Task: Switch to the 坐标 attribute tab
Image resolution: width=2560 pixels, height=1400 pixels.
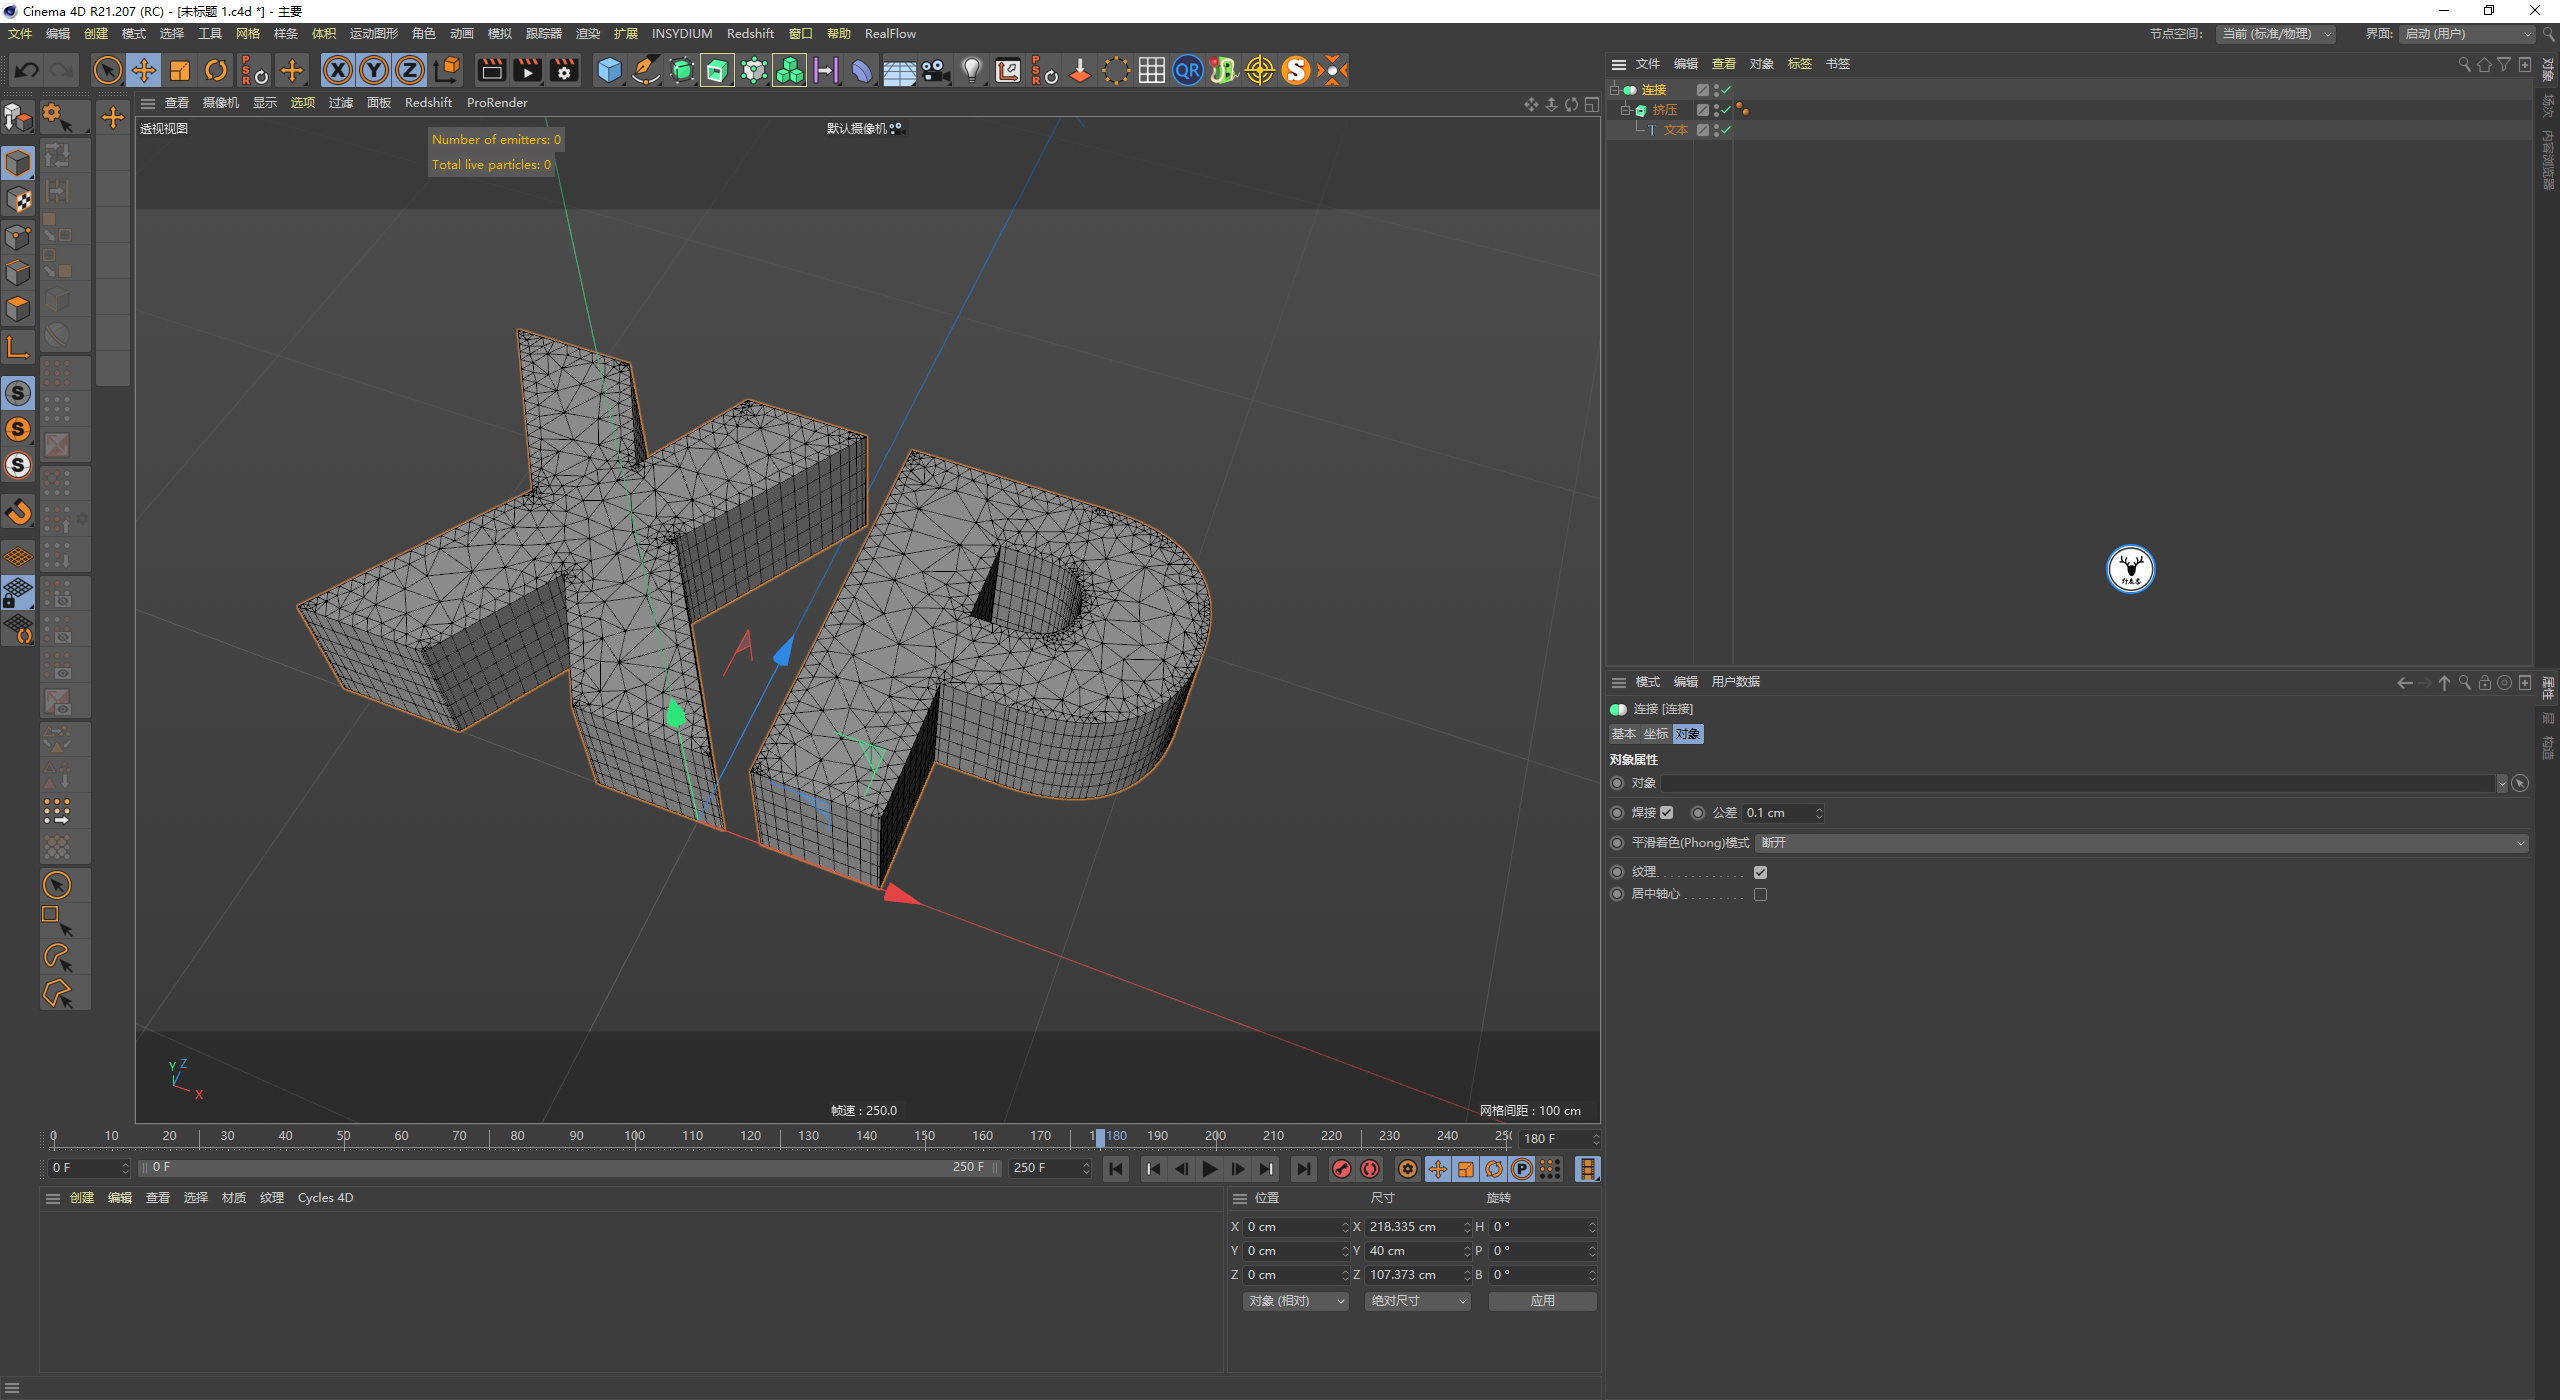Action: (x=1656, y=734)
